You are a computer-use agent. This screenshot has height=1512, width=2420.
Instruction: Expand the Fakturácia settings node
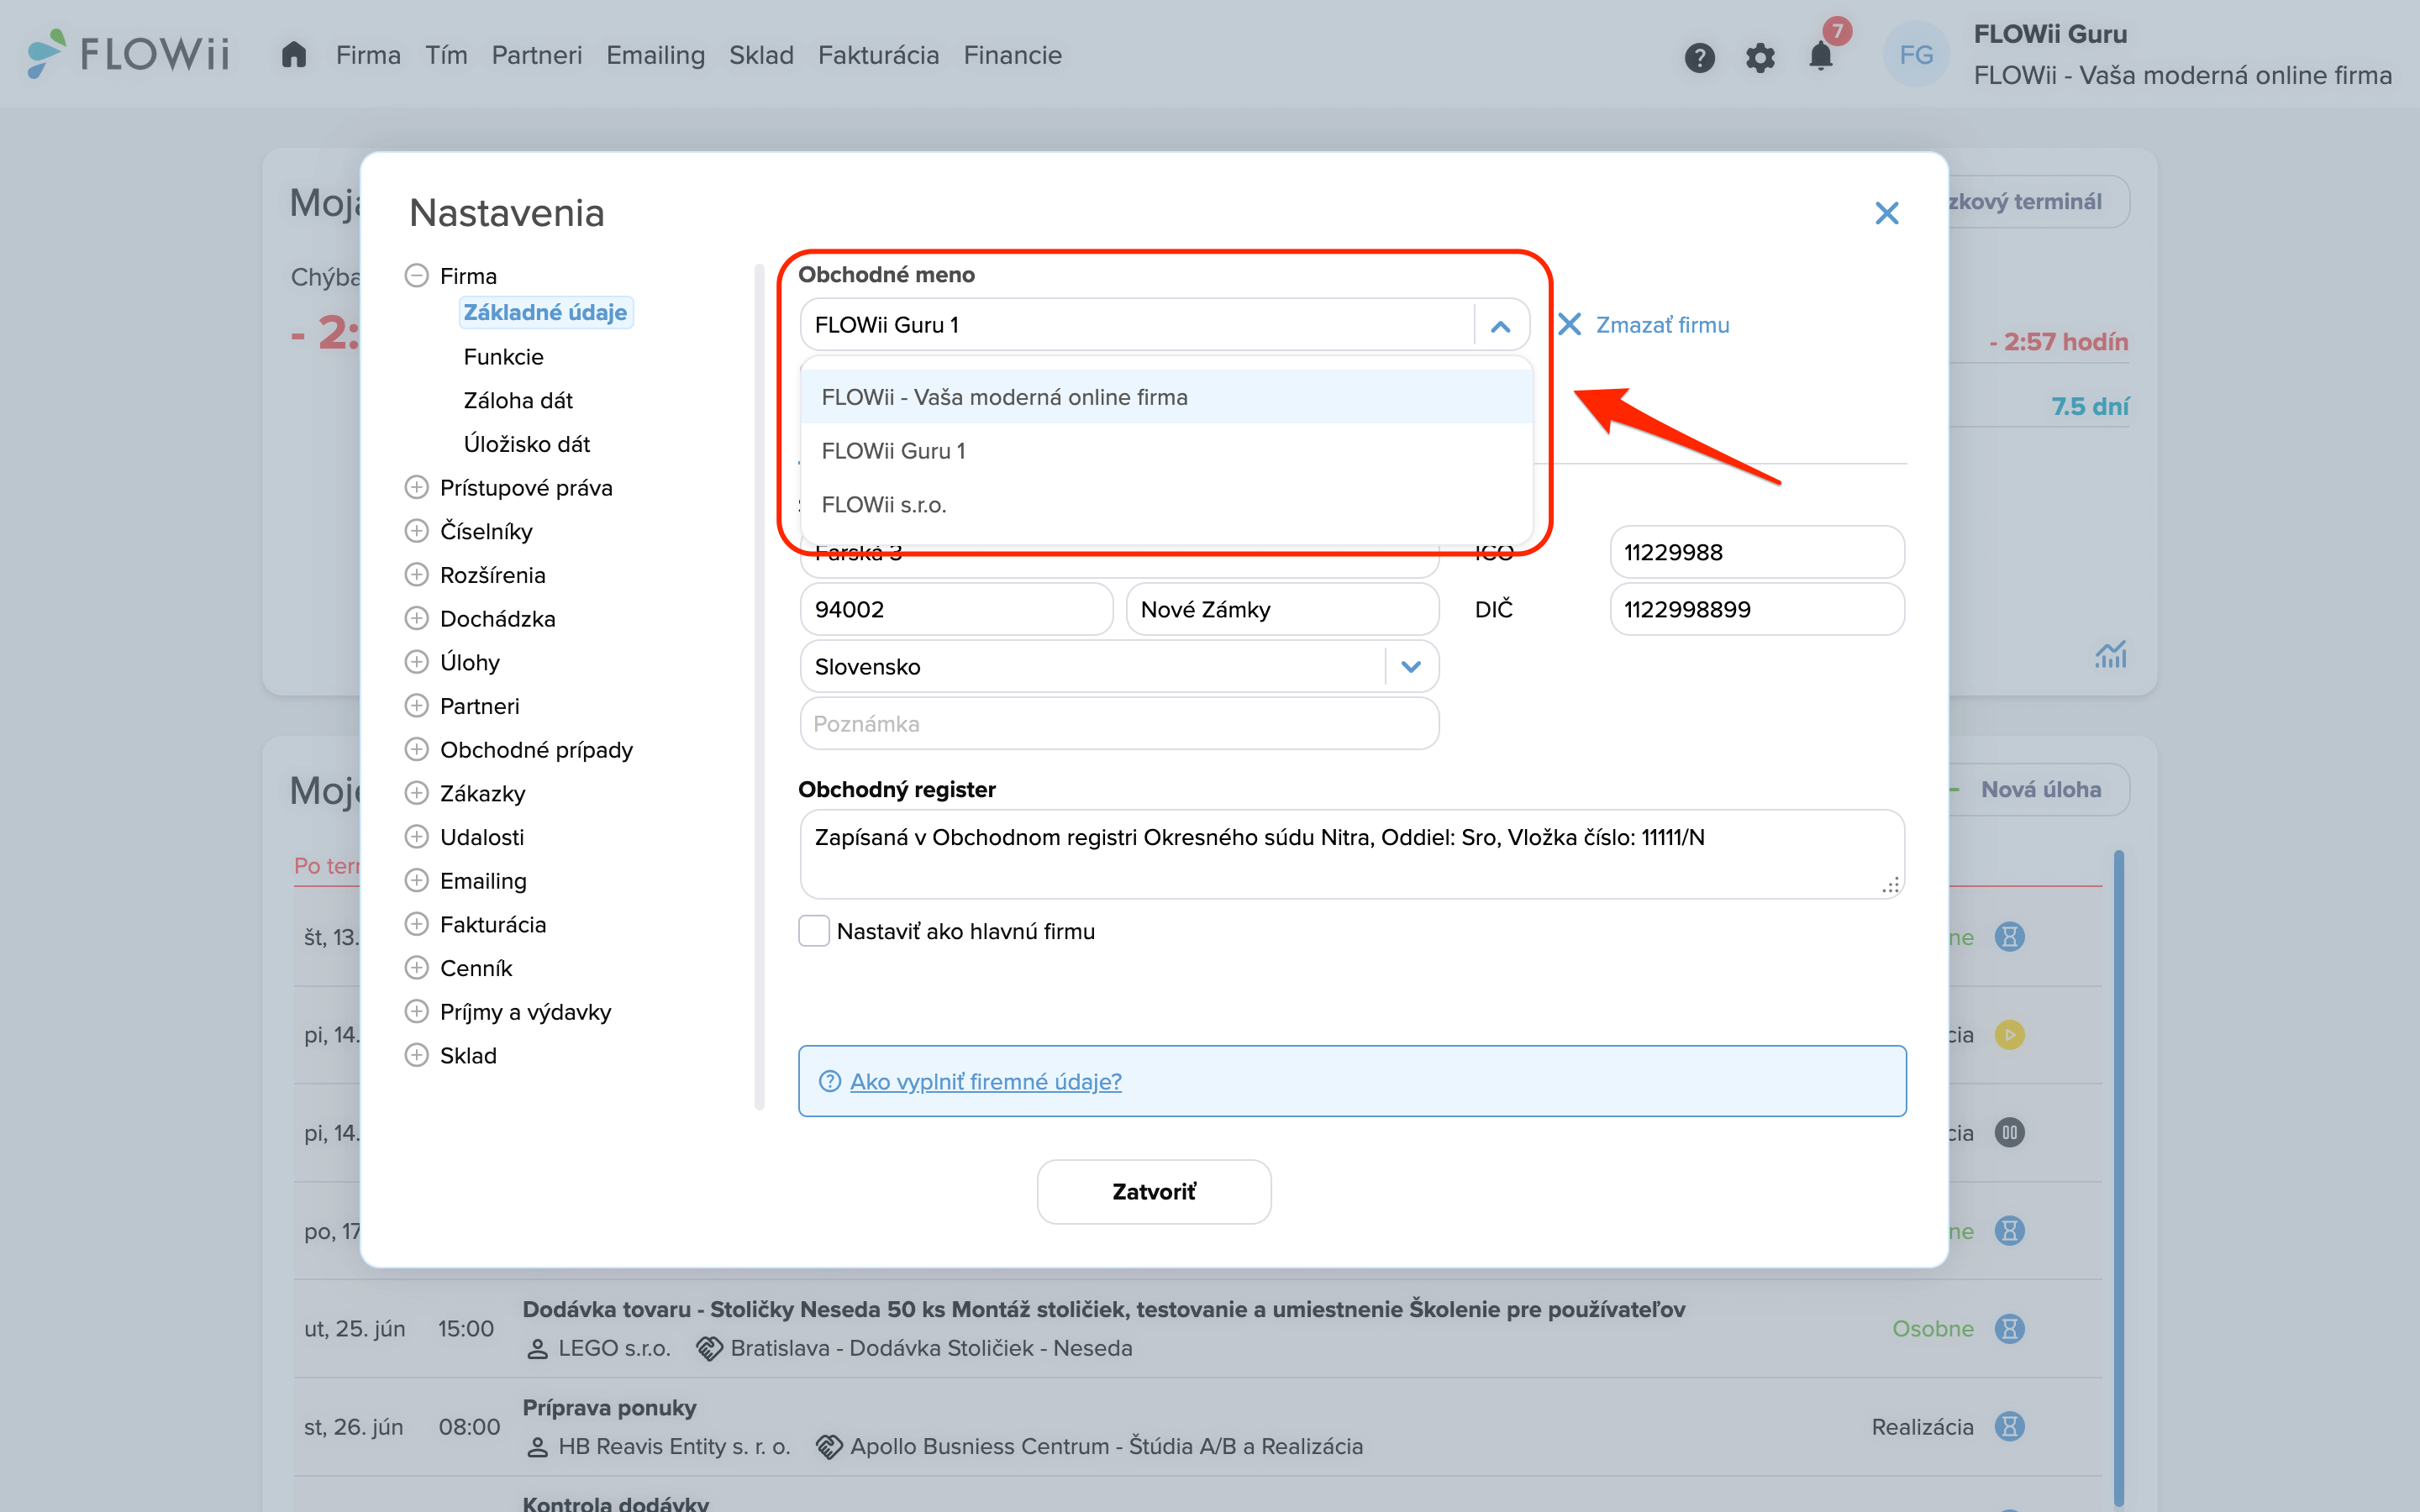point(416,924)
